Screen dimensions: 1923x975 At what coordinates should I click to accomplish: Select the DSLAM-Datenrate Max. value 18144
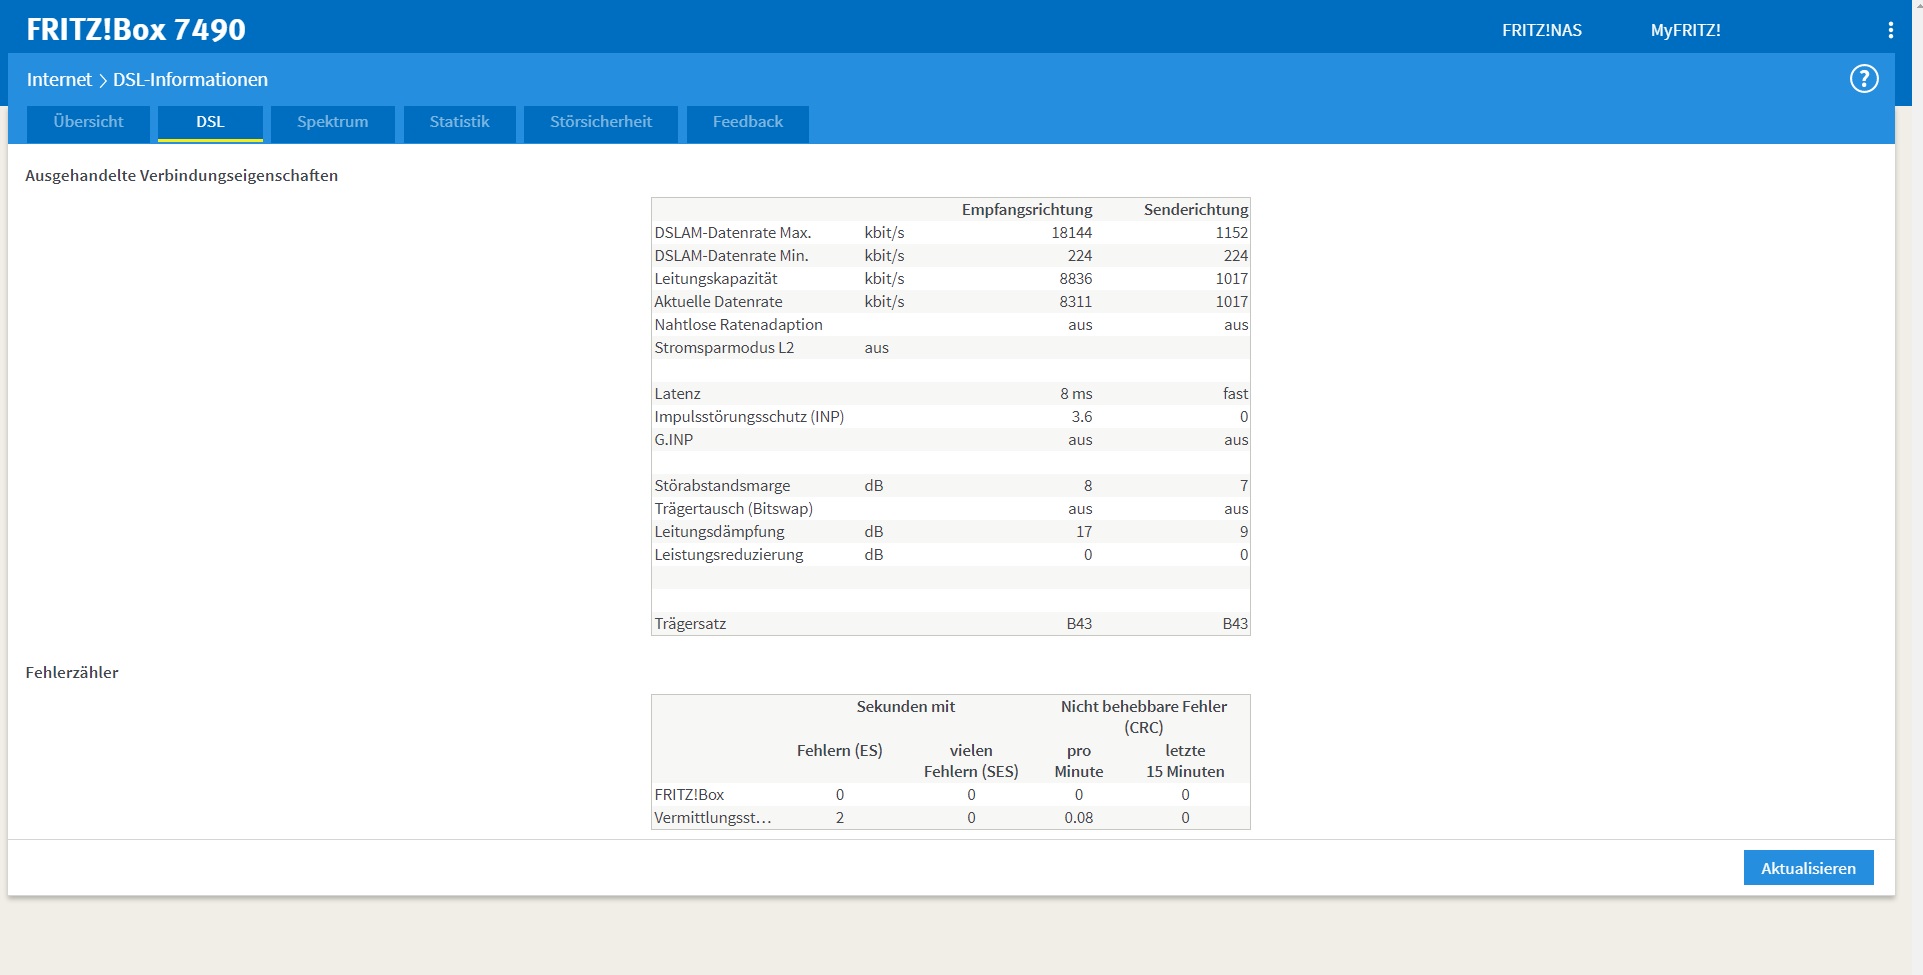[1071, 232]
